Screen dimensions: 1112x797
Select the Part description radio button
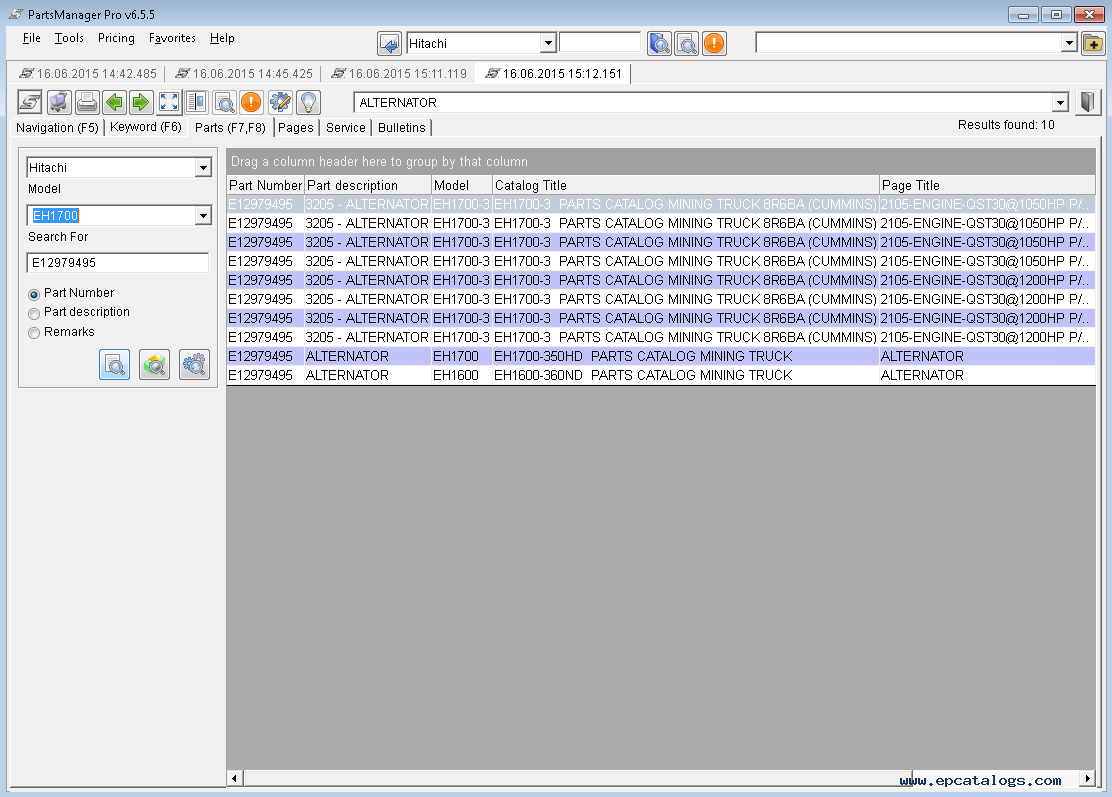(x=35, y=313)
